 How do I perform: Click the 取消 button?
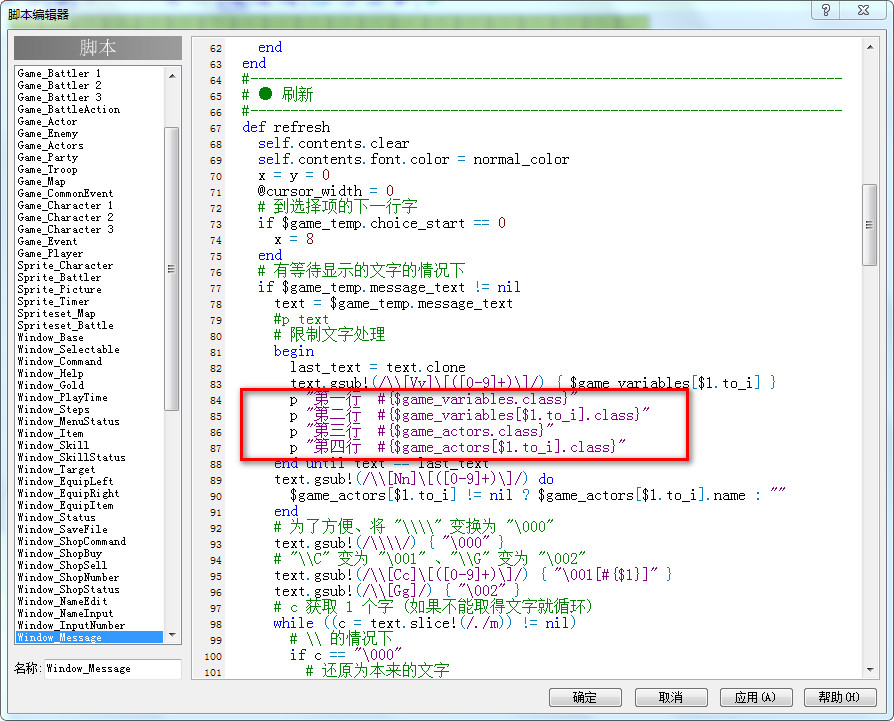click(x=671, y=697)
